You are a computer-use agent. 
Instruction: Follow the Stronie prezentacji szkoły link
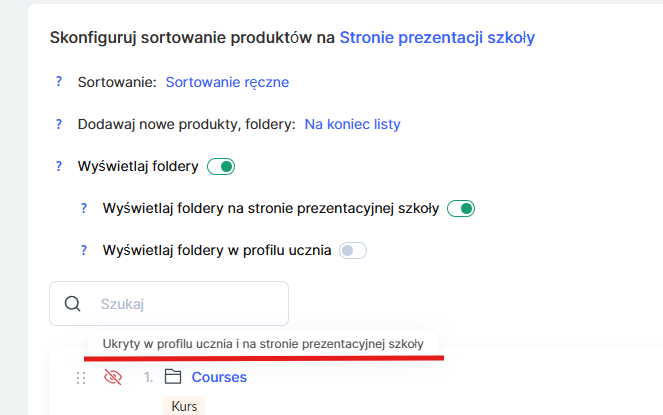click(x=437, y=38)
